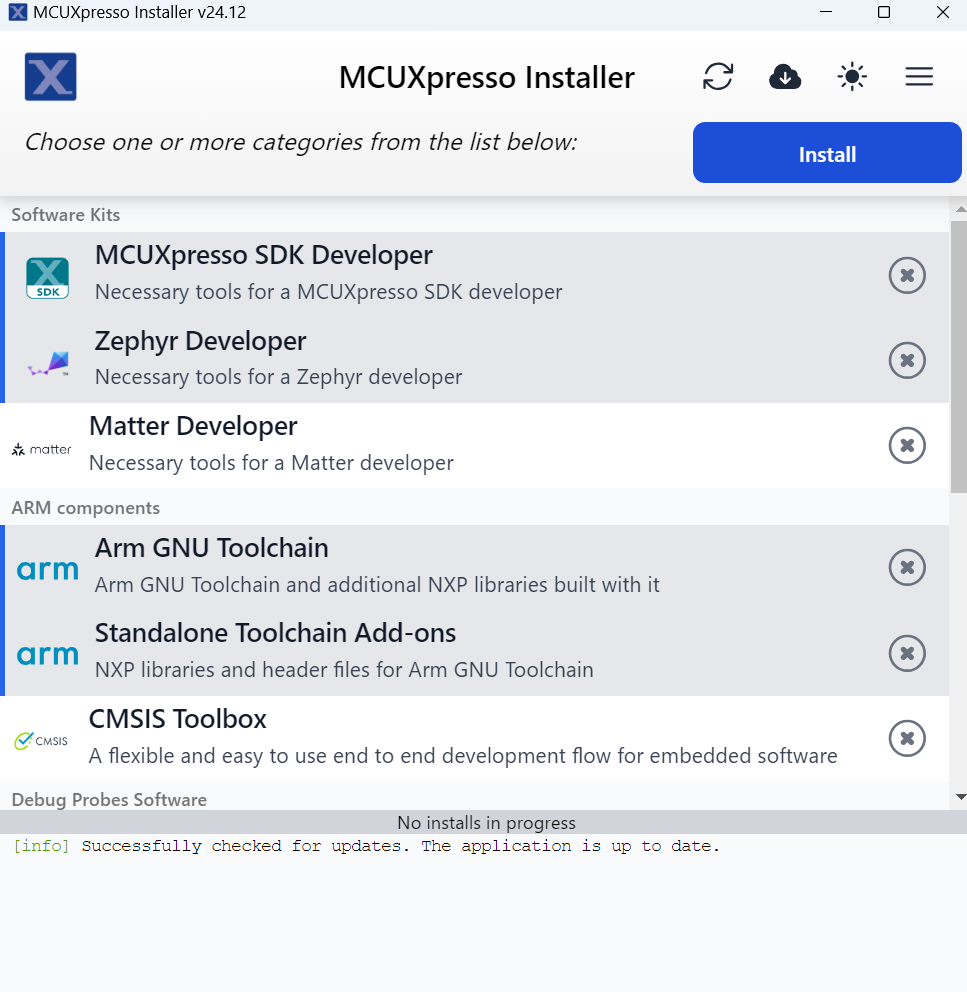Open the hamburger menu
Image resolution: width=967 pixels, height=992 pixels.
[x=919, y=77]
